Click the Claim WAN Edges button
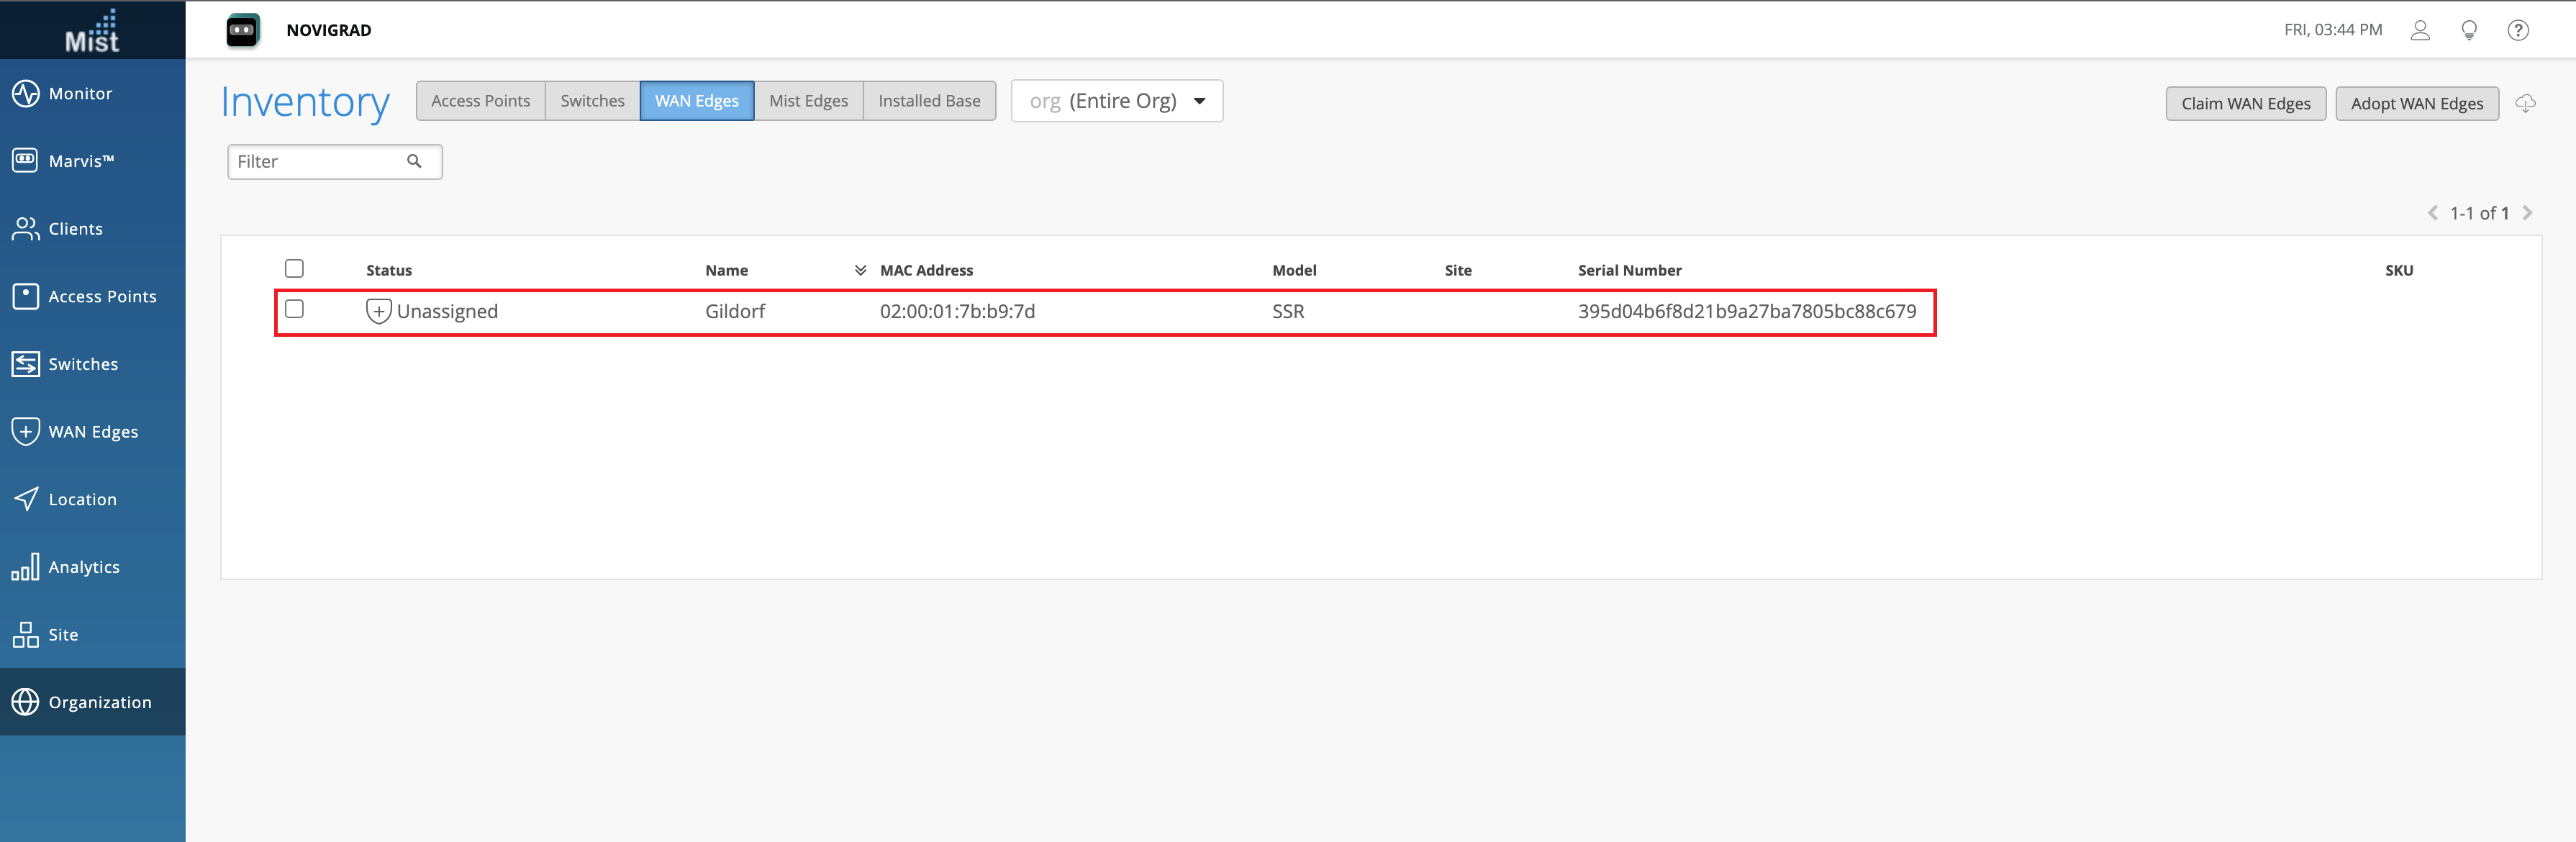2576x842 pixels. pos(2245,104)
